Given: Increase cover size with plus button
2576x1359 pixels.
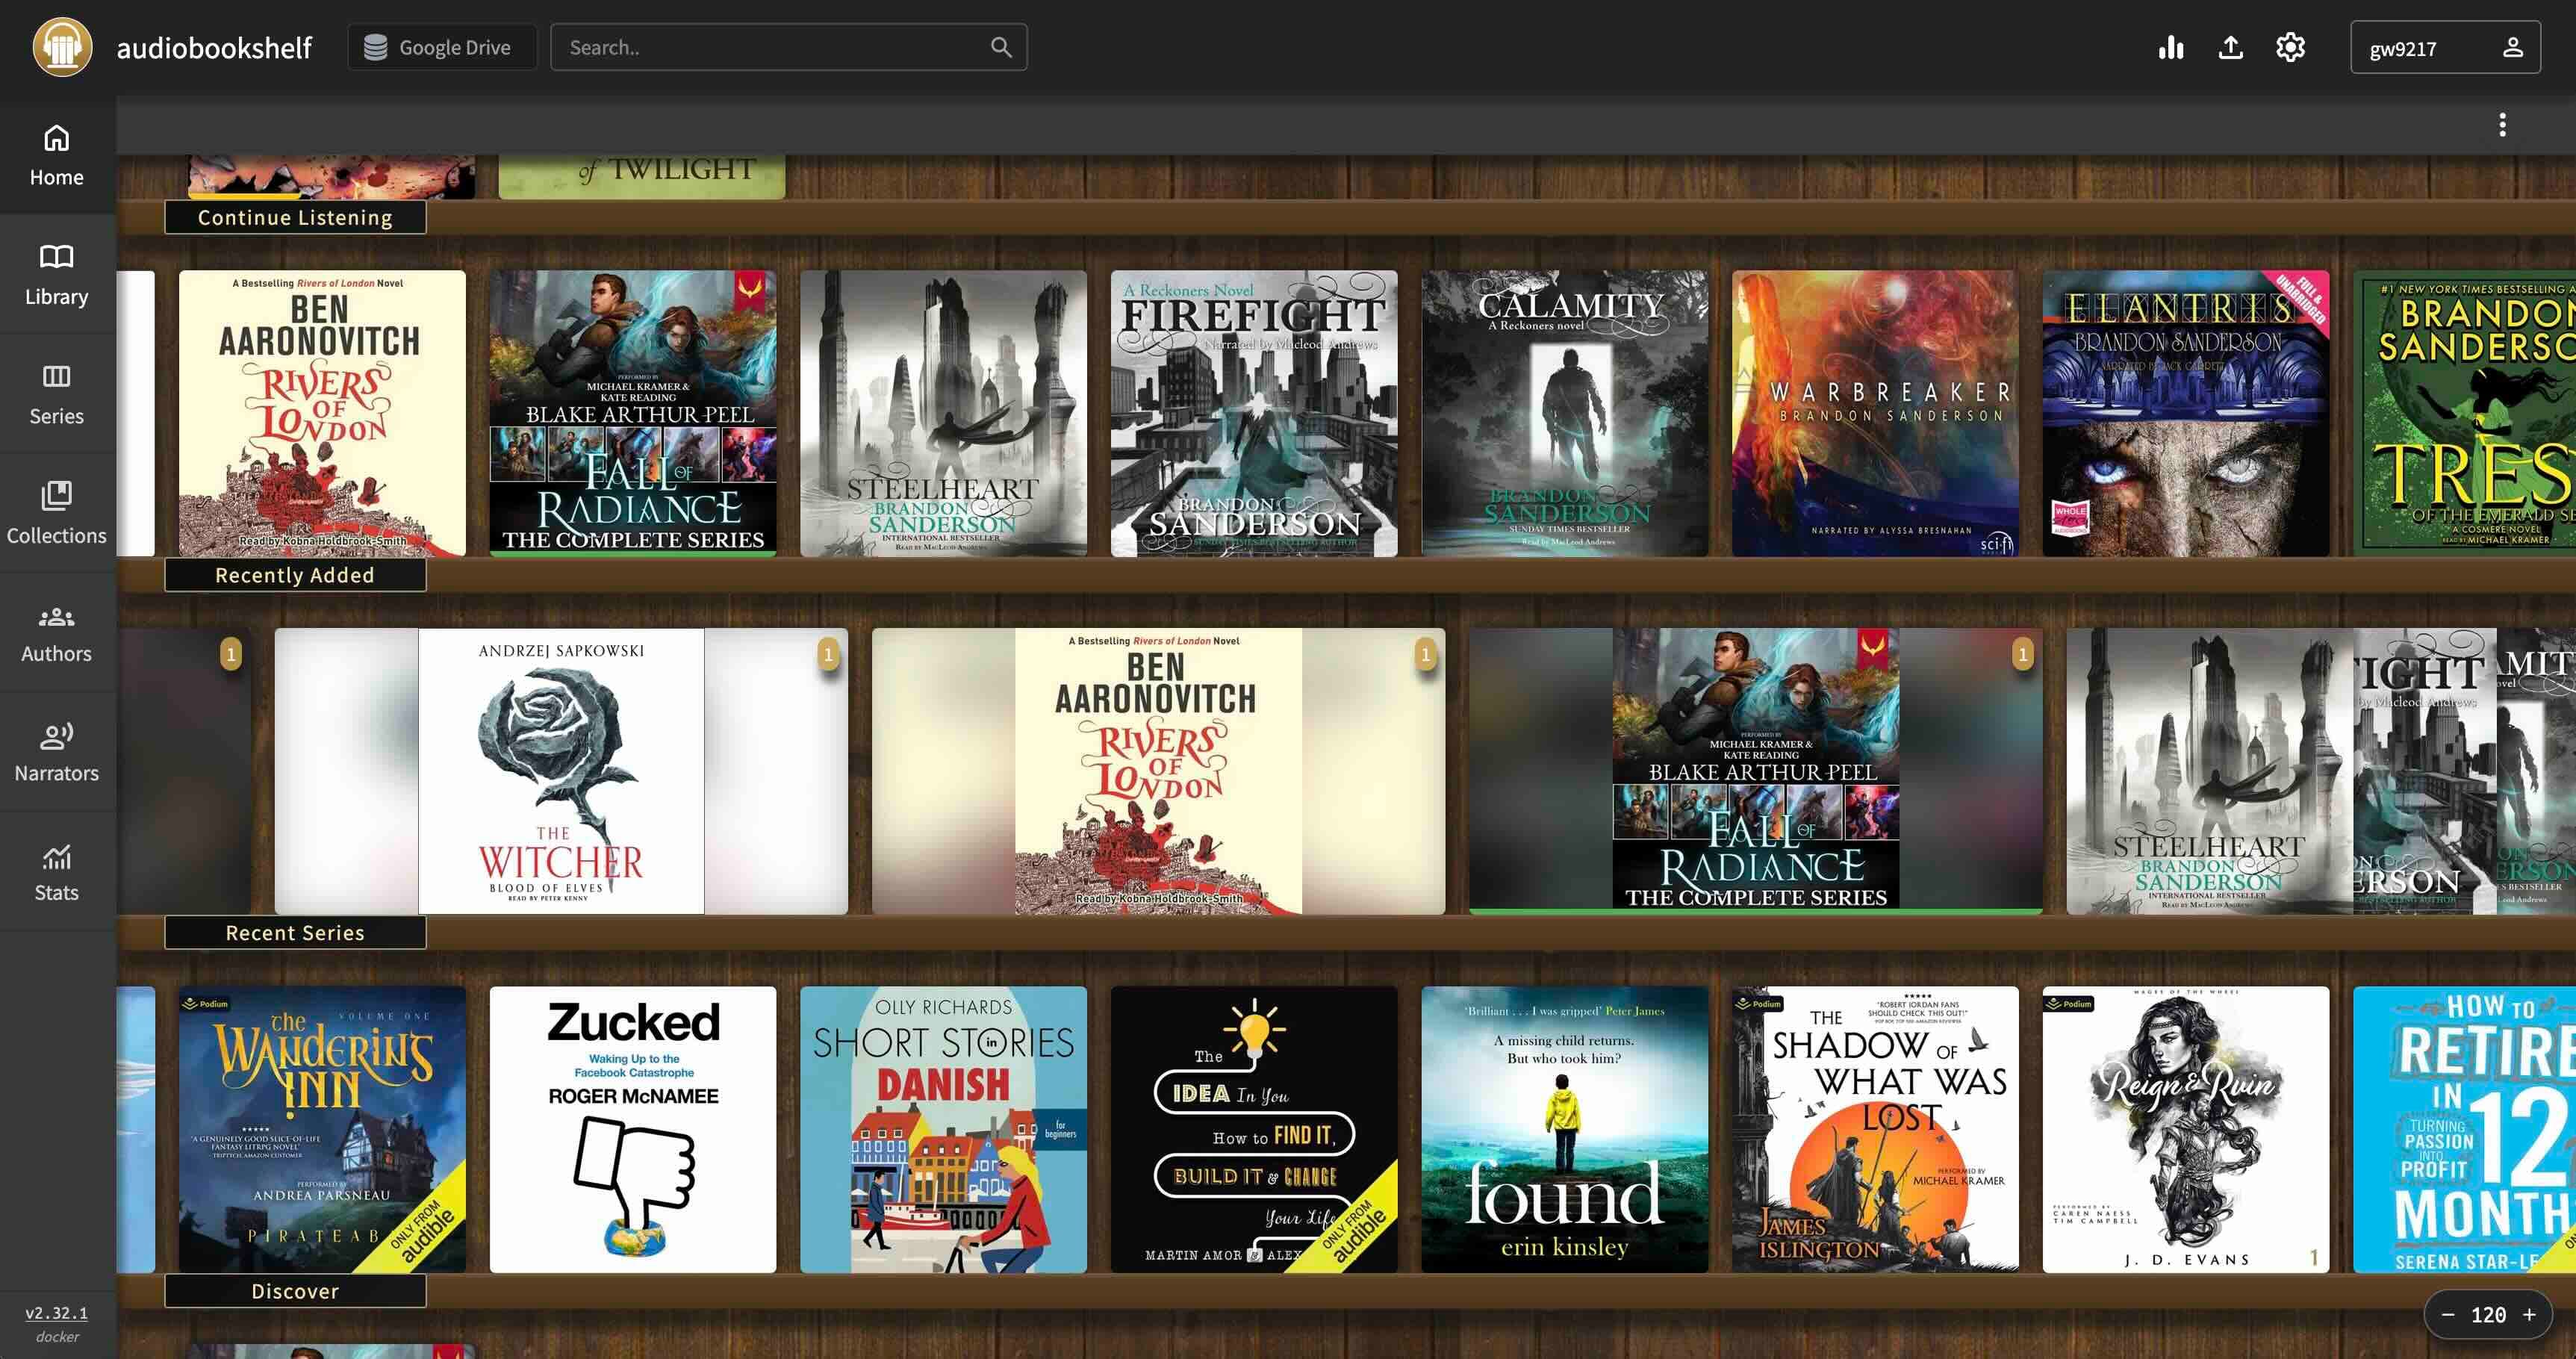Looking at the screenshot, I should [2529, 1315].
